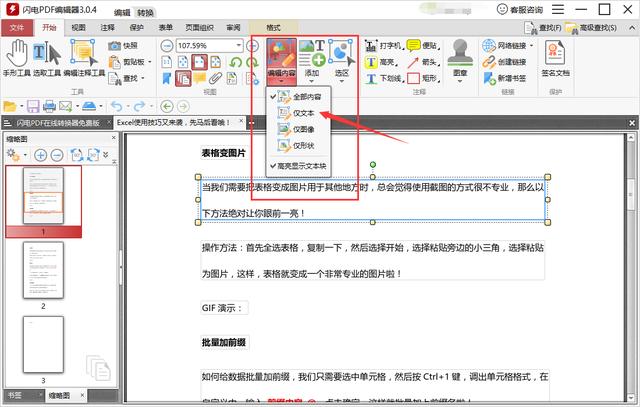Select the 便贴 sticky note tool

(x=424, y=45)
